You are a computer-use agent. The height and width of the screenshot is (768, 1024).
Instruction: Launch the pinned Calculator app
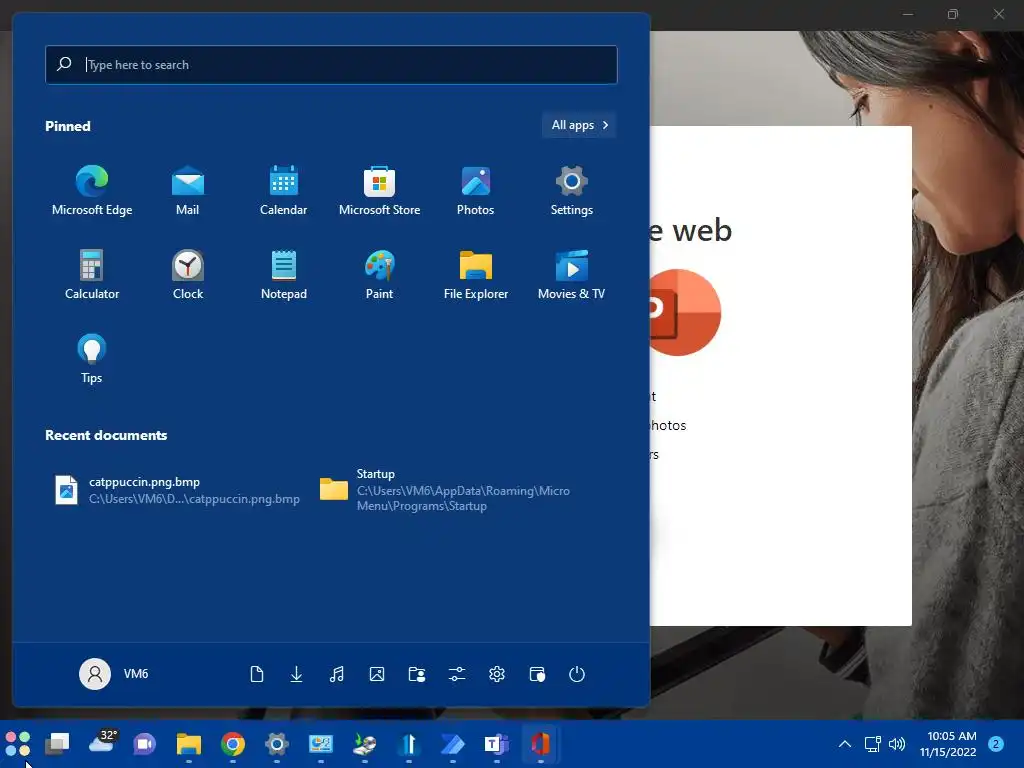91,274
